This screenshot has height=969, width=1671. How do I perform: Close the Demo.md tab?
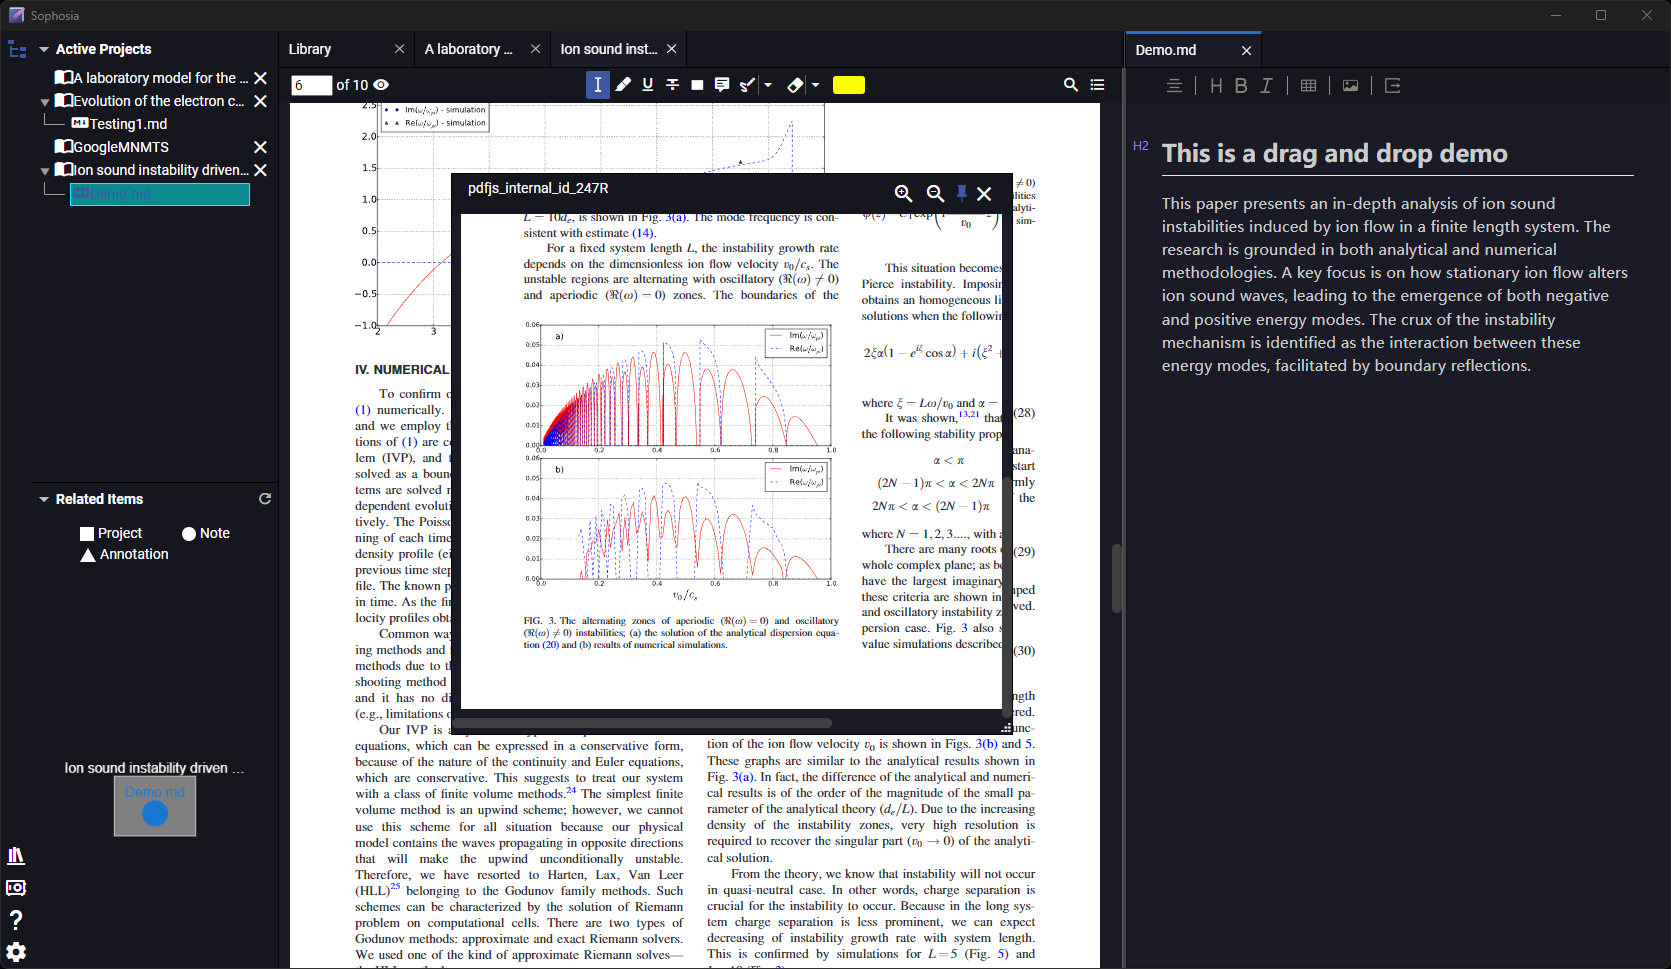click(1246, 50)
